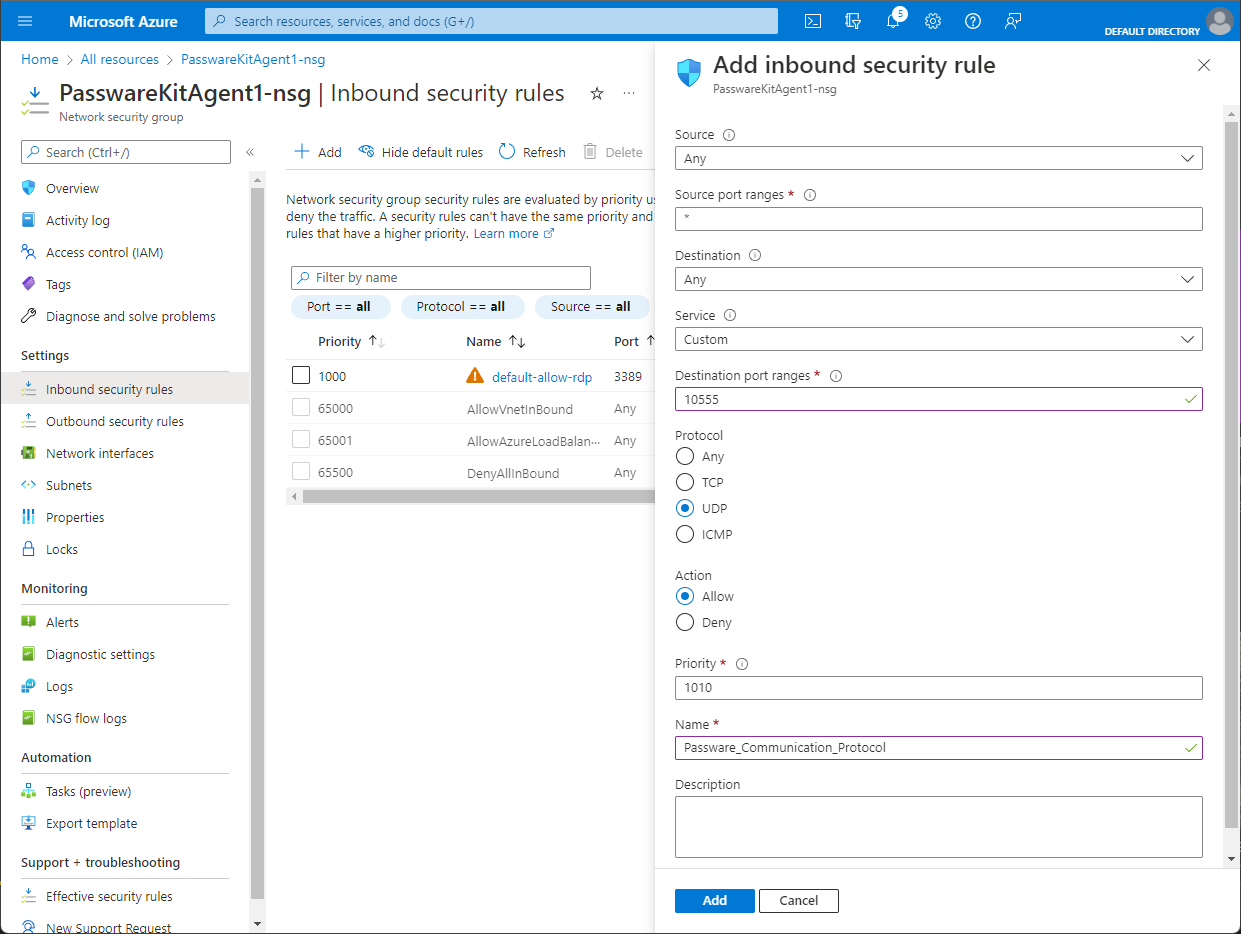
Task: Open the Feedback icon in the top bar
Action: (1013, 21)
